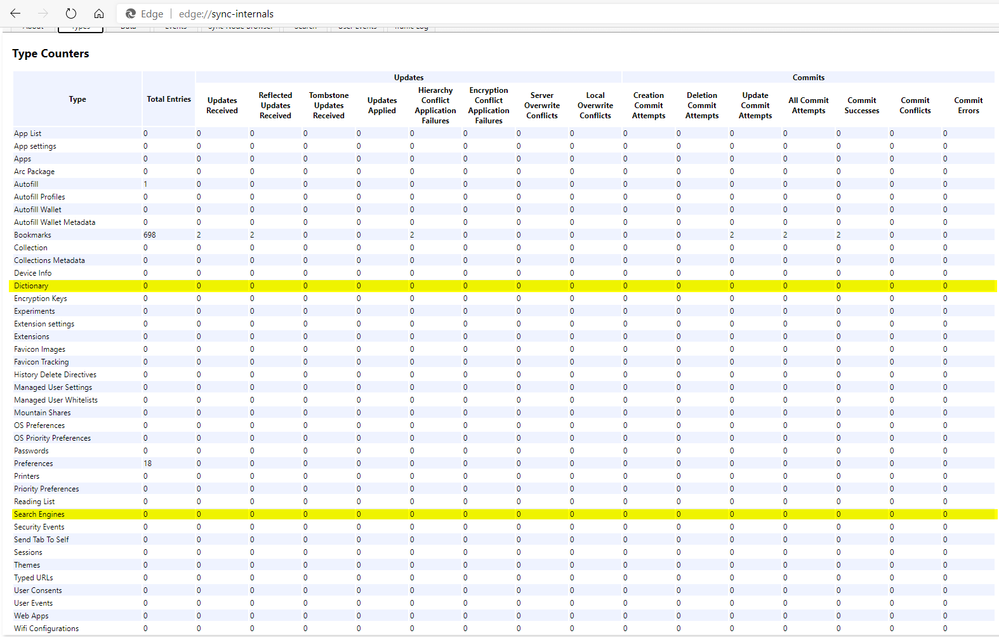This screenshot has width=999, height=637.
Task: Click the Type column header
Action: tap(77, 99)
